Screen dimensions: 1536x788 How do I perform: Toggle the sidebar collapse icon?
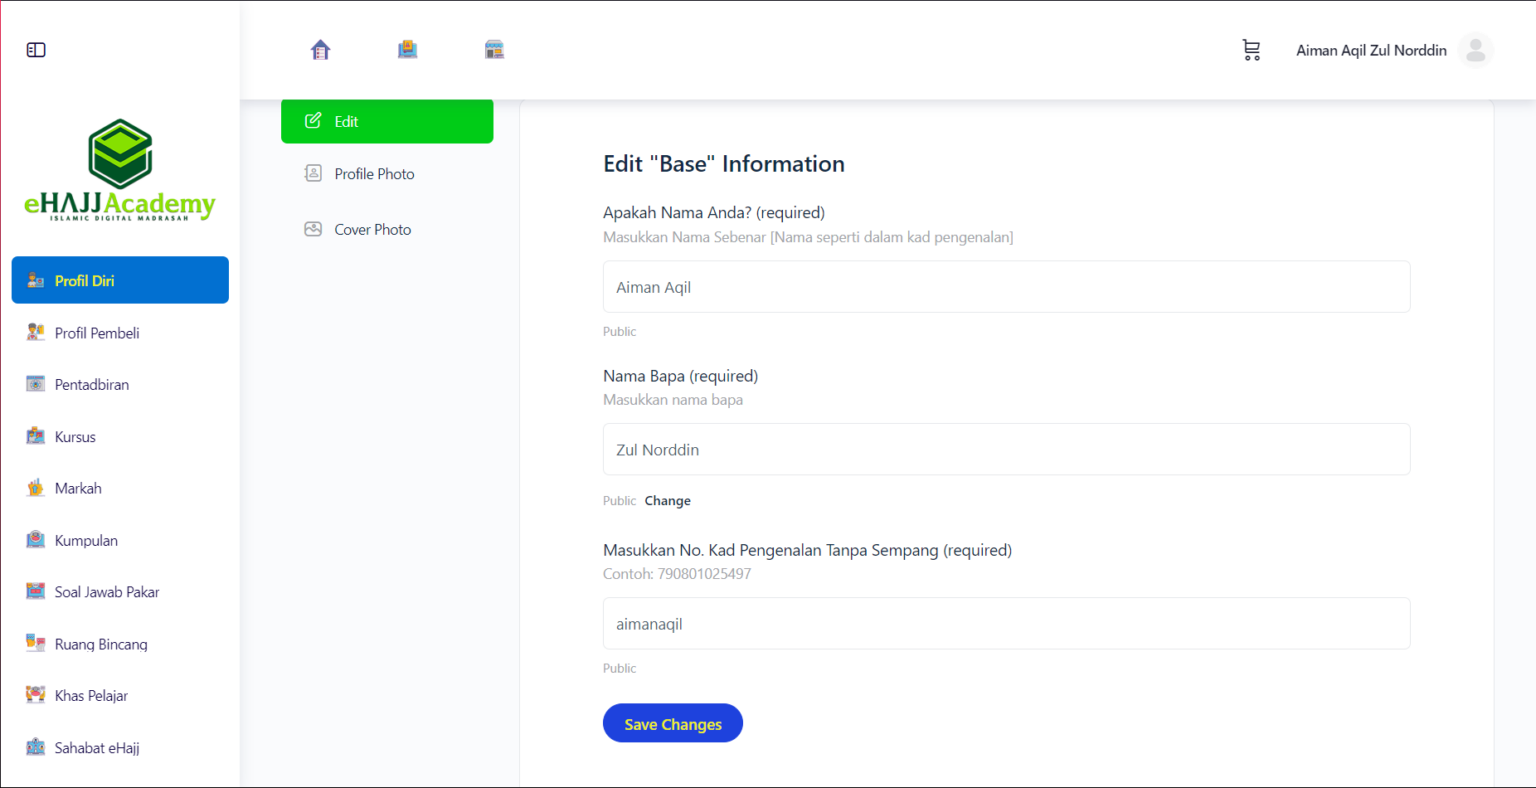(x=36, y=50)
